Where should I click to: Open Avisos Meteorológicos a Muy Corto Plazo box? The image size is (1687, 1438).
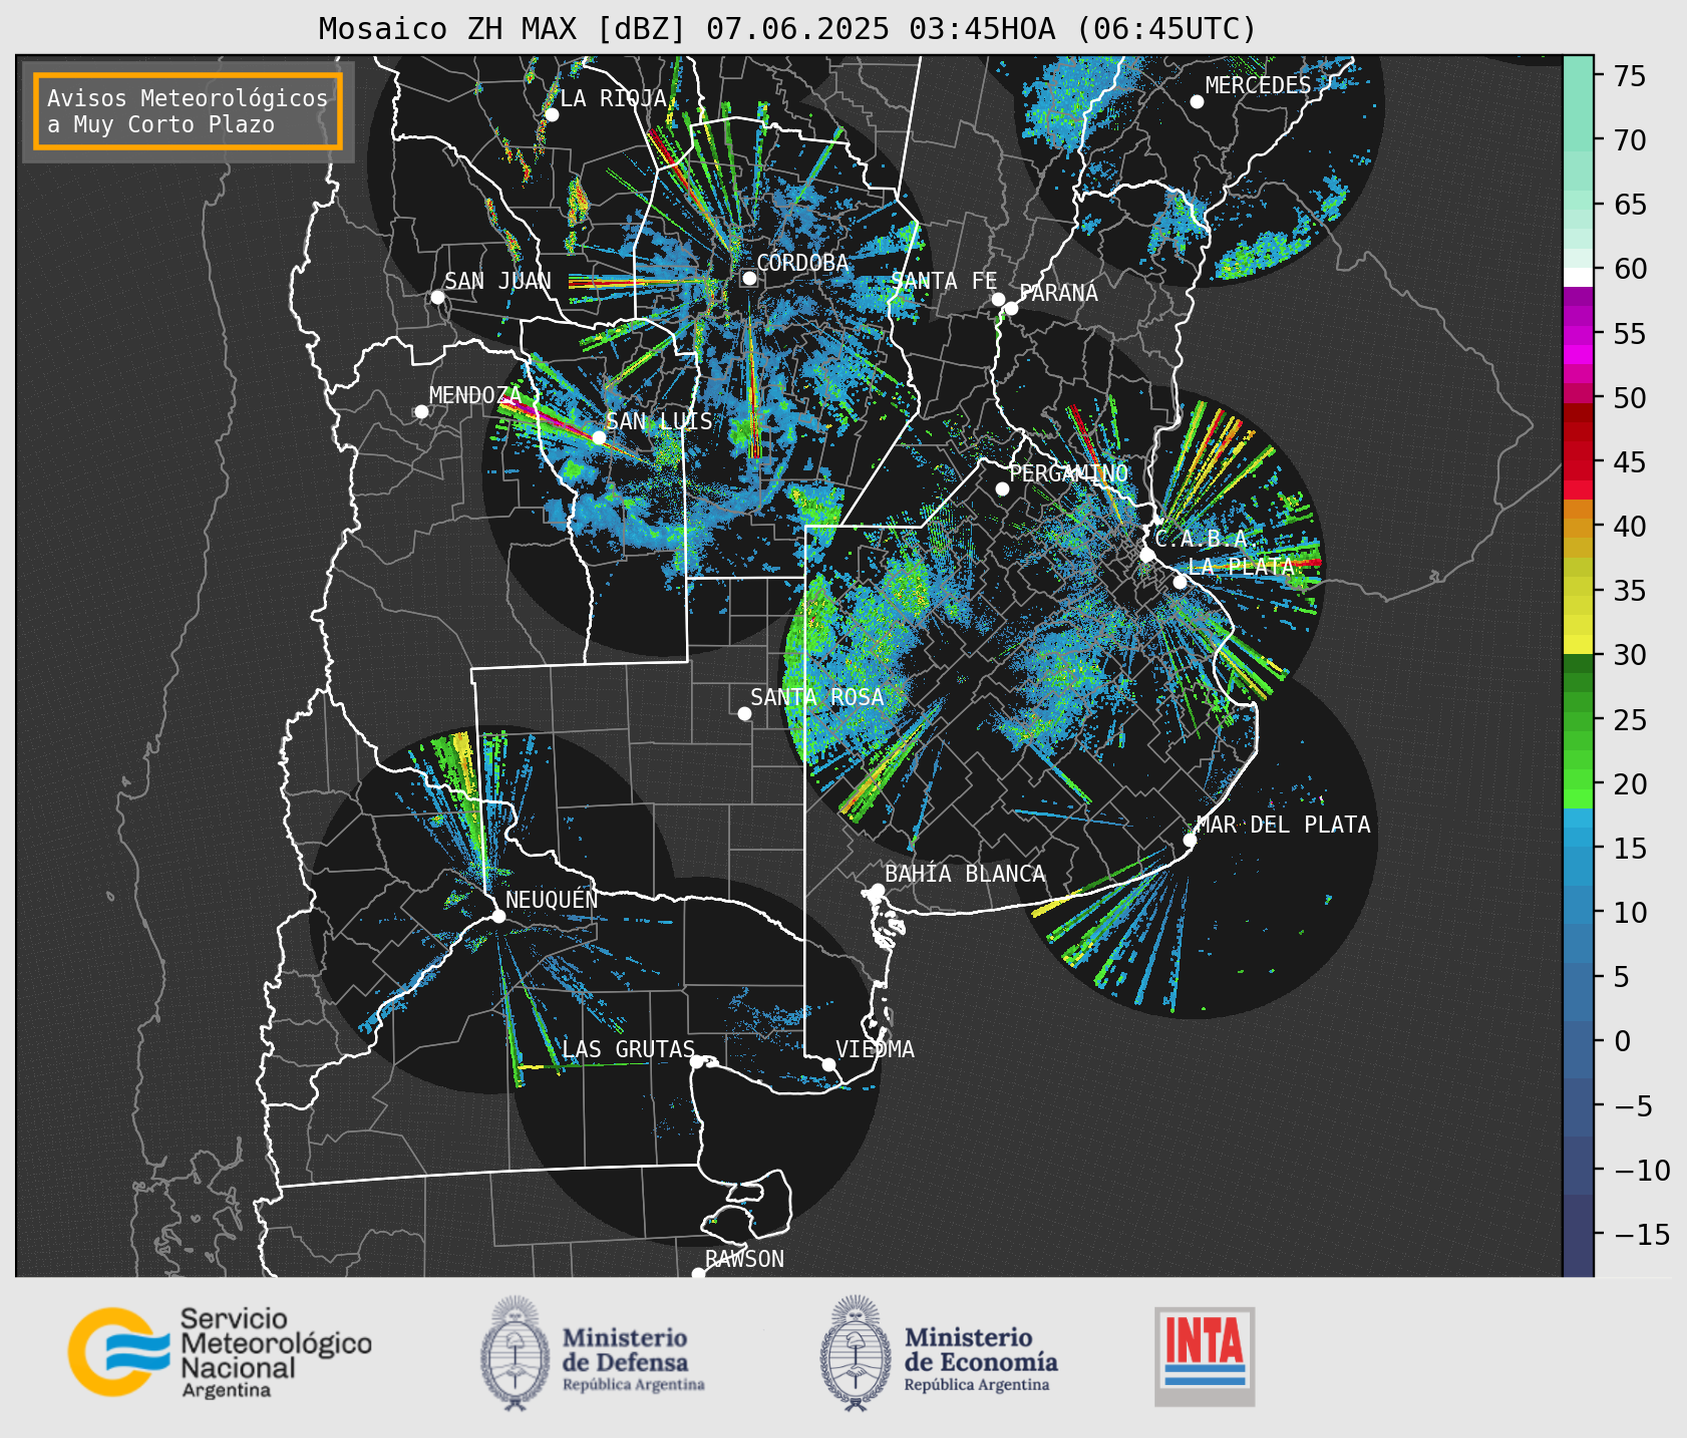[188, 111]
